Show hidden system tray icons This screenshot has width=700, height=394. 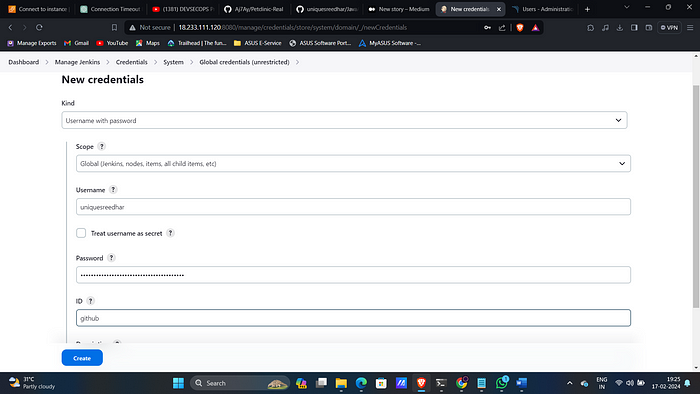570,383
